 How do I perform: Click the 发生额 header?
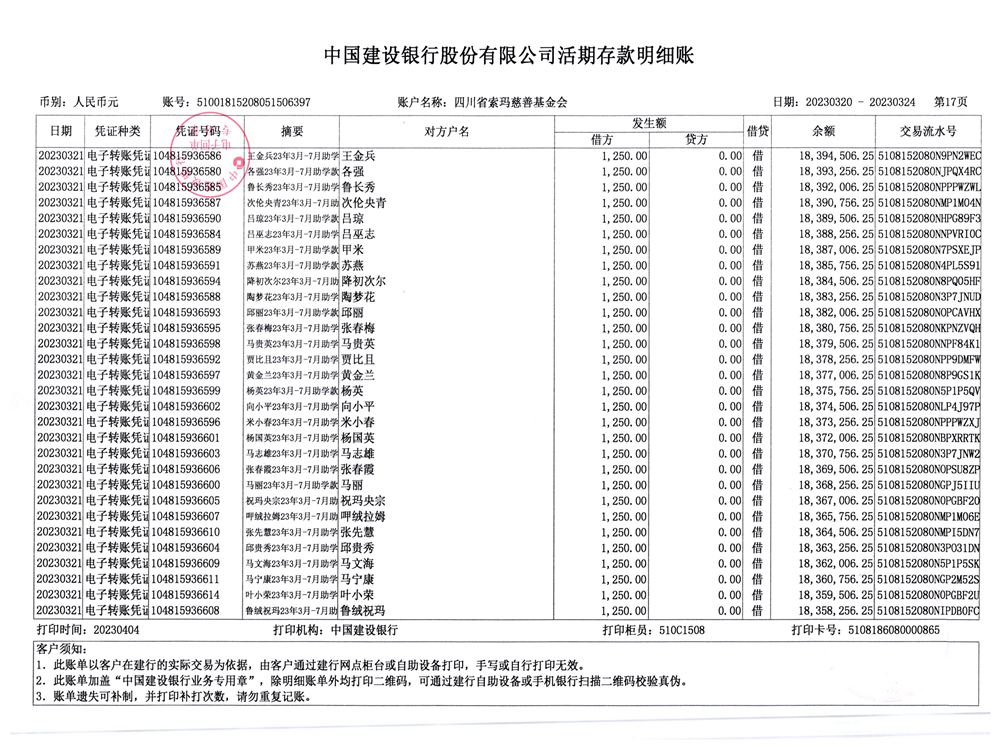tap(649, 123)
